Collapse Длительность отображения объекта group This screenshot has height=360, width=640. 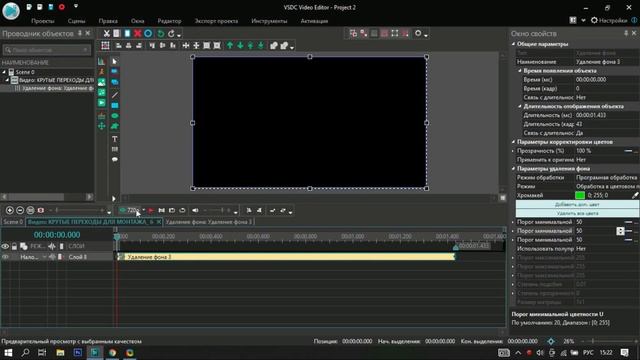tap(520, 106)
